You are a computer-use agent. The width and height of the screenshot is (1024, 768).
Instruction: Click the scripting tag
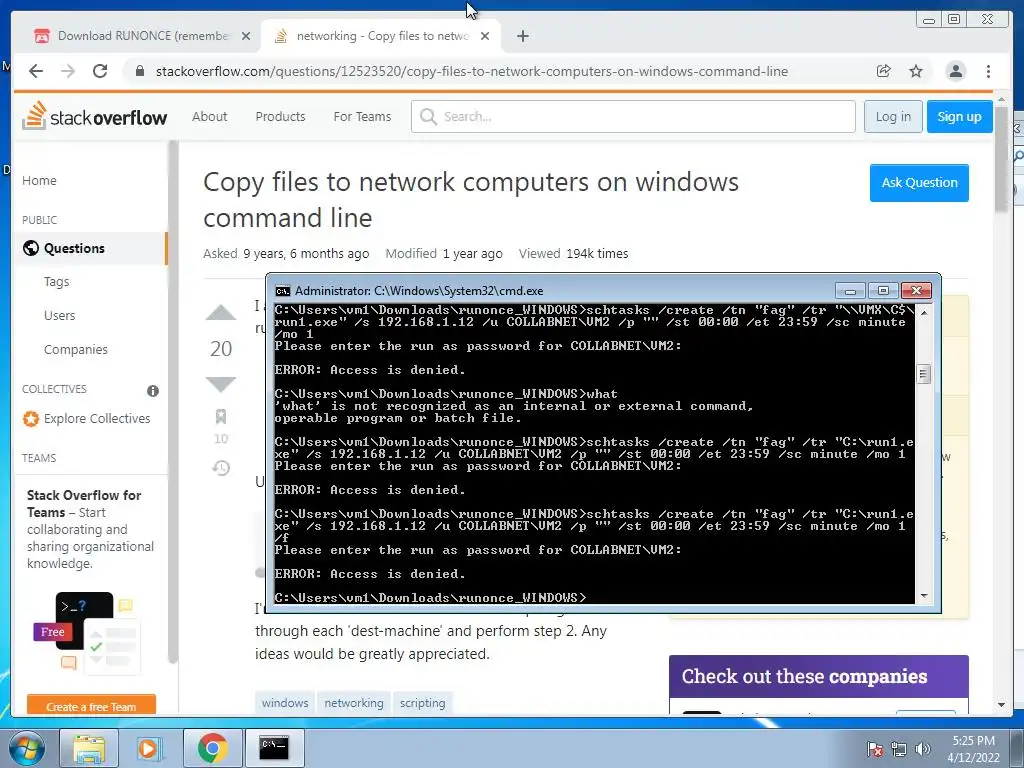423,703
